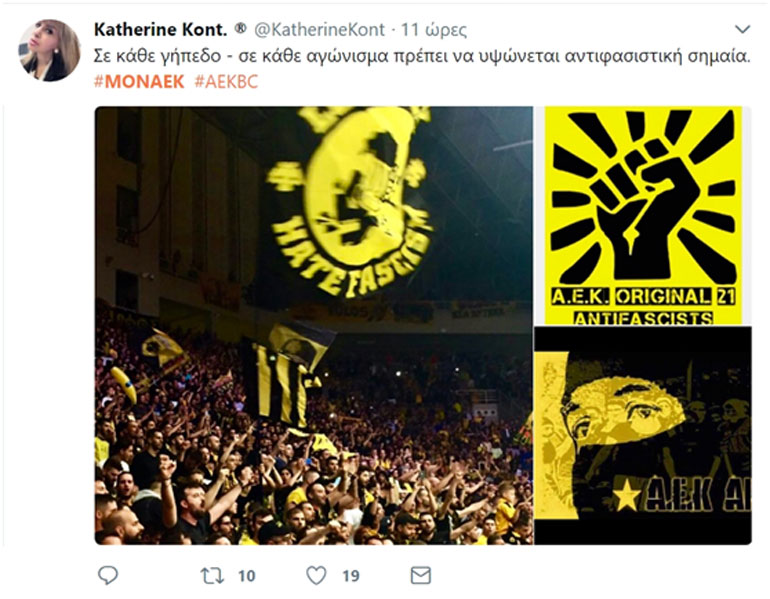Open the #AEKBC hashtag

click(226, 82)
